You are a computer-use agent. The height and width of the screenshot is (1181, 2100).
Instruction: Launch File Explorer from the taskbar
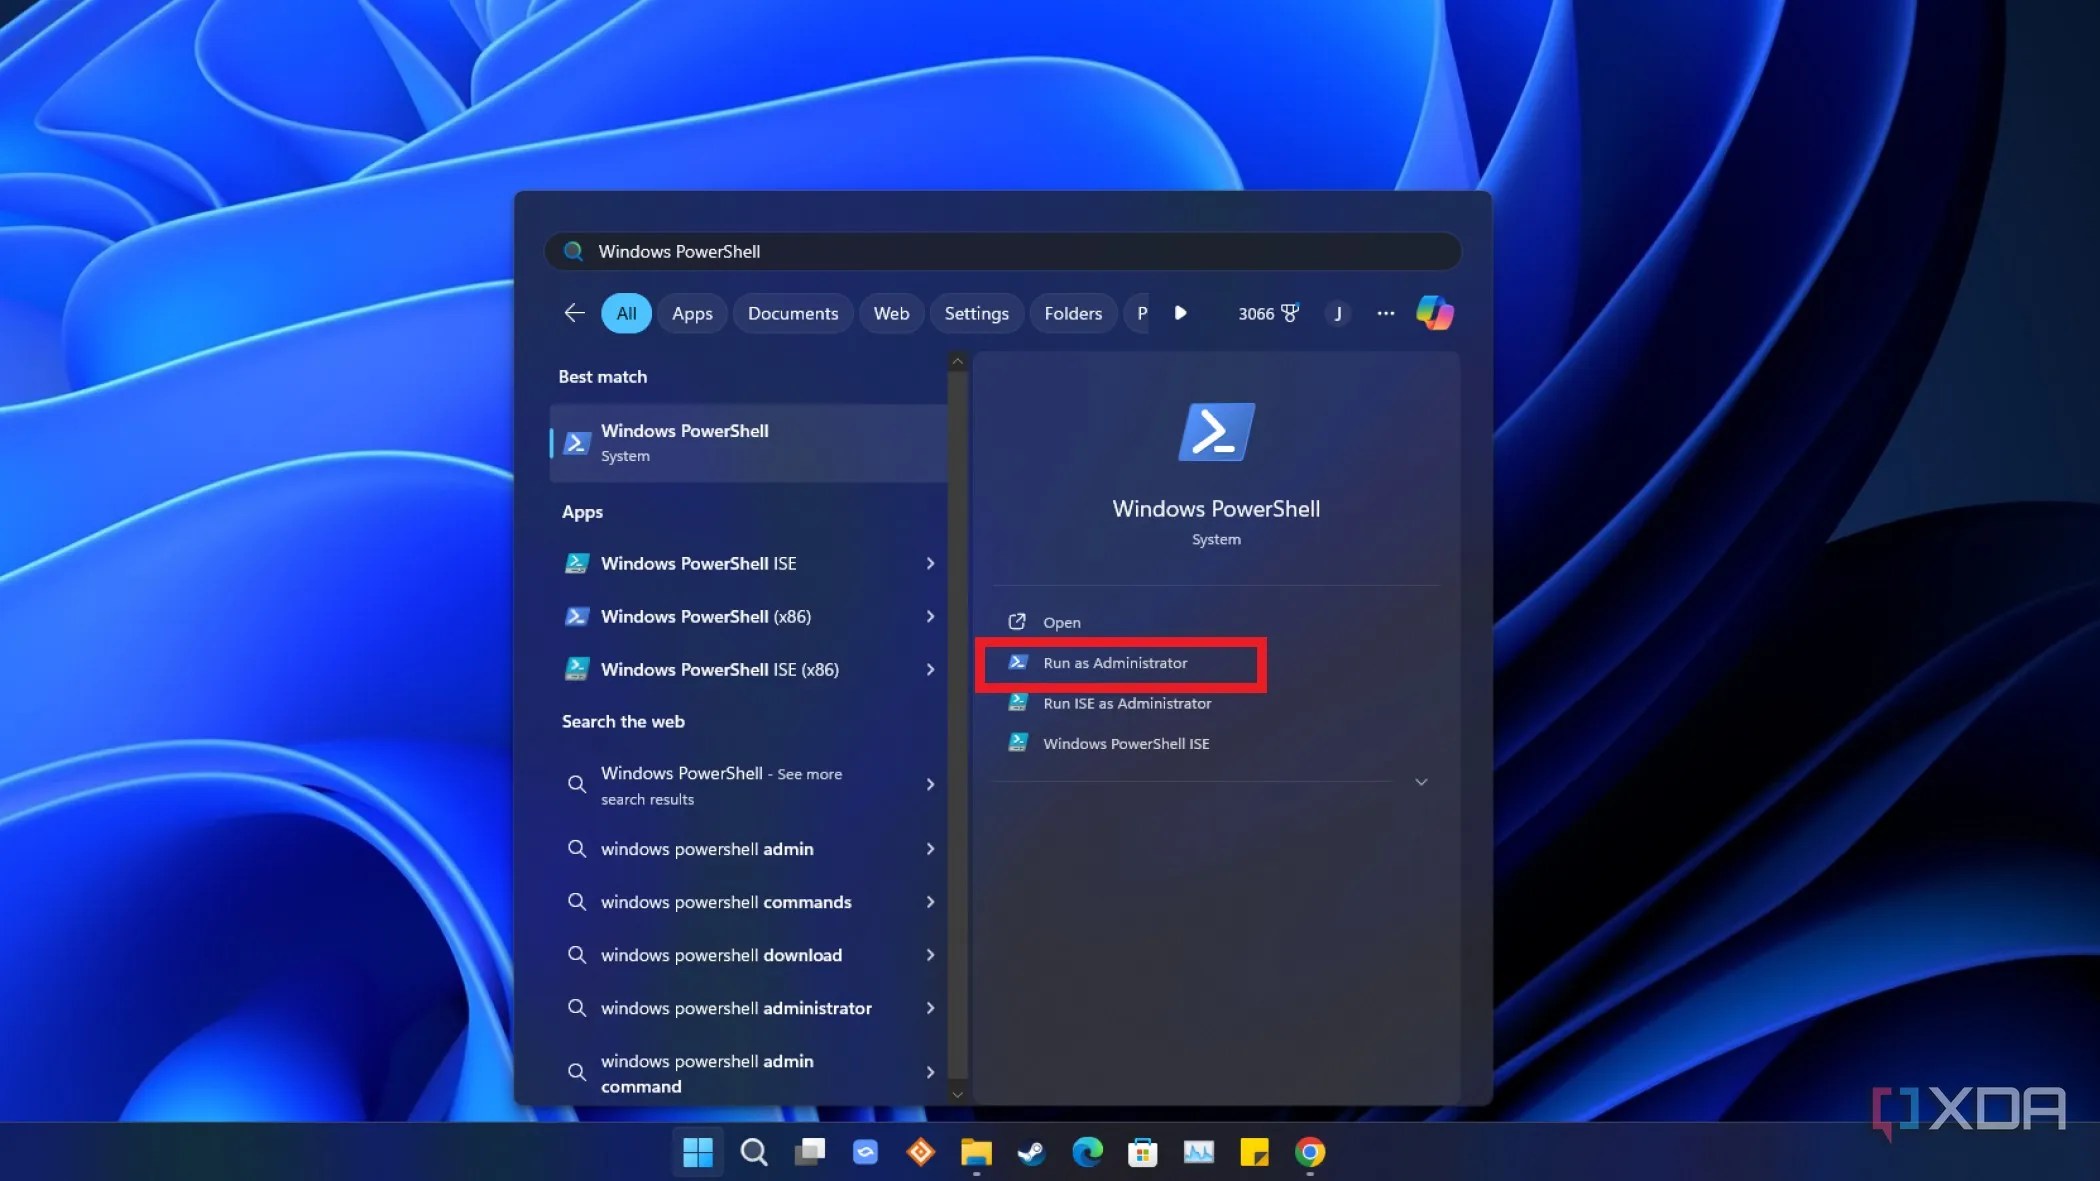point(976,1152)
